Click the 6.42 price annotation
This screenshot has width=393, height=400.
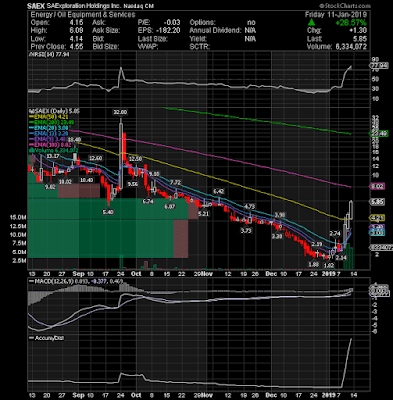click(219, 191)
